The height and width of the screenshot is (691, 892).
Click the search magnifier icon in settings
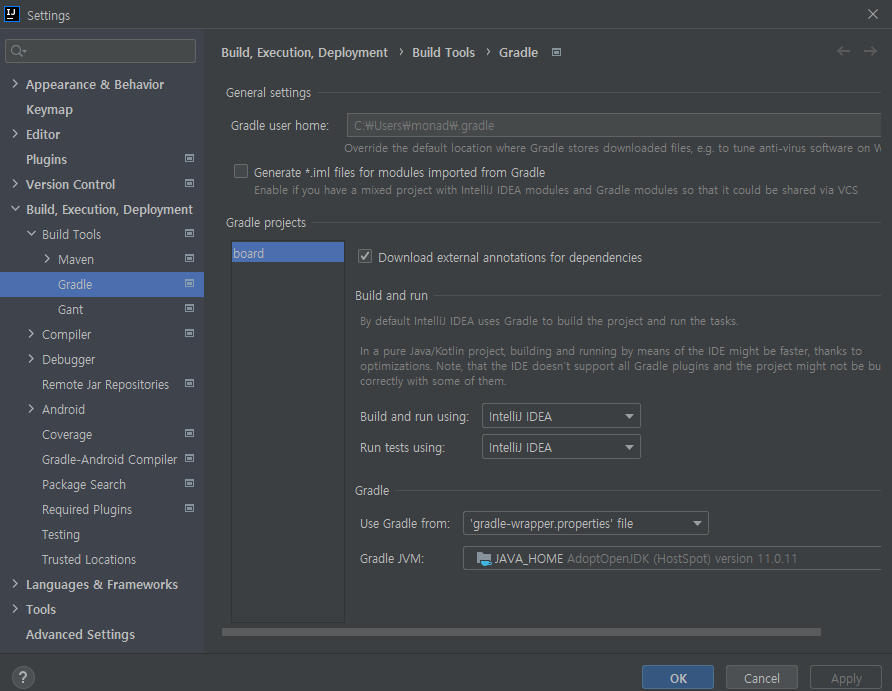(x=18, y=51)
